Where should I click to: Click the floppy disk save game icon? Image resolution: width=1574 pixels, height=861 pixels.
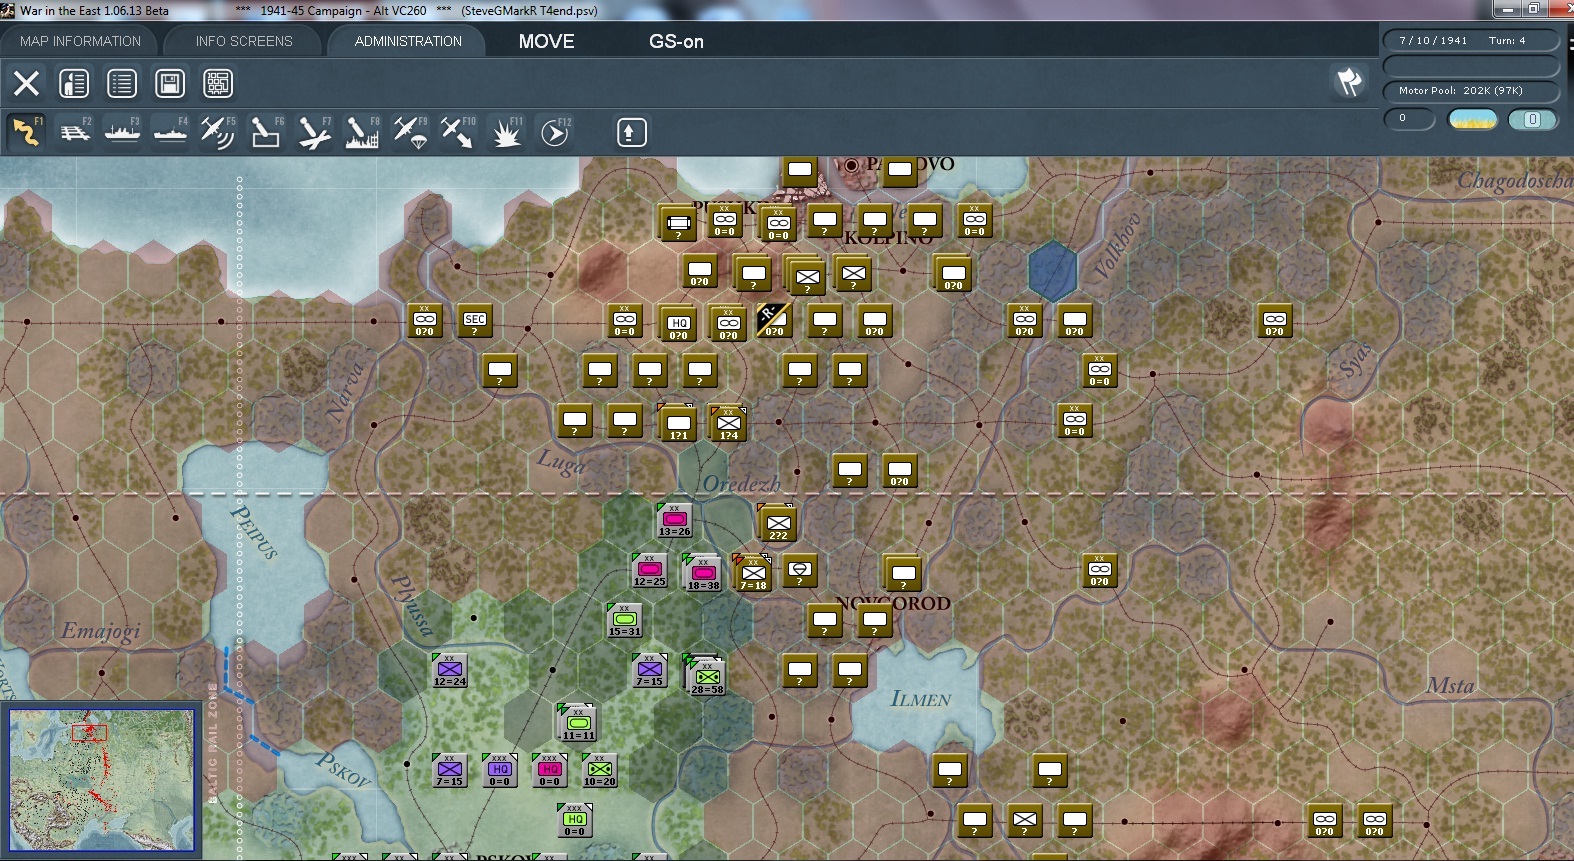click(170, 83)
